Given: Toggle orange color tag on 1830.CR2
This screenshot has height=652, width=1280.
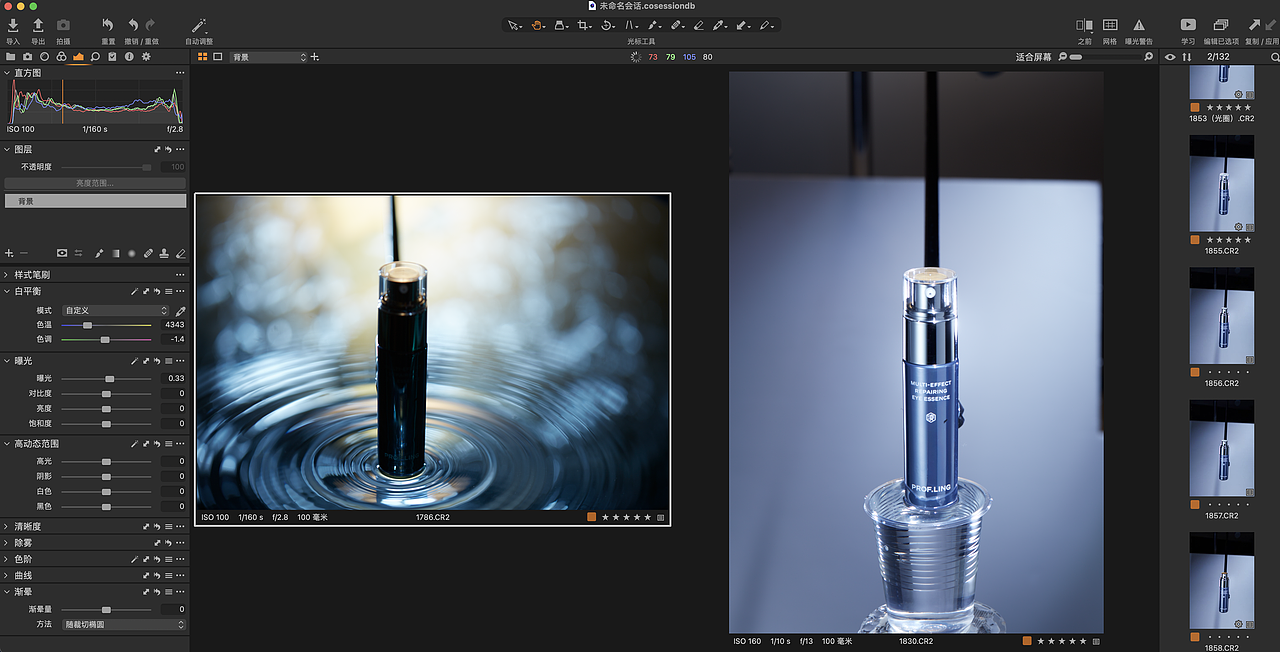Looking at the screenshot, I should 1027,641.
